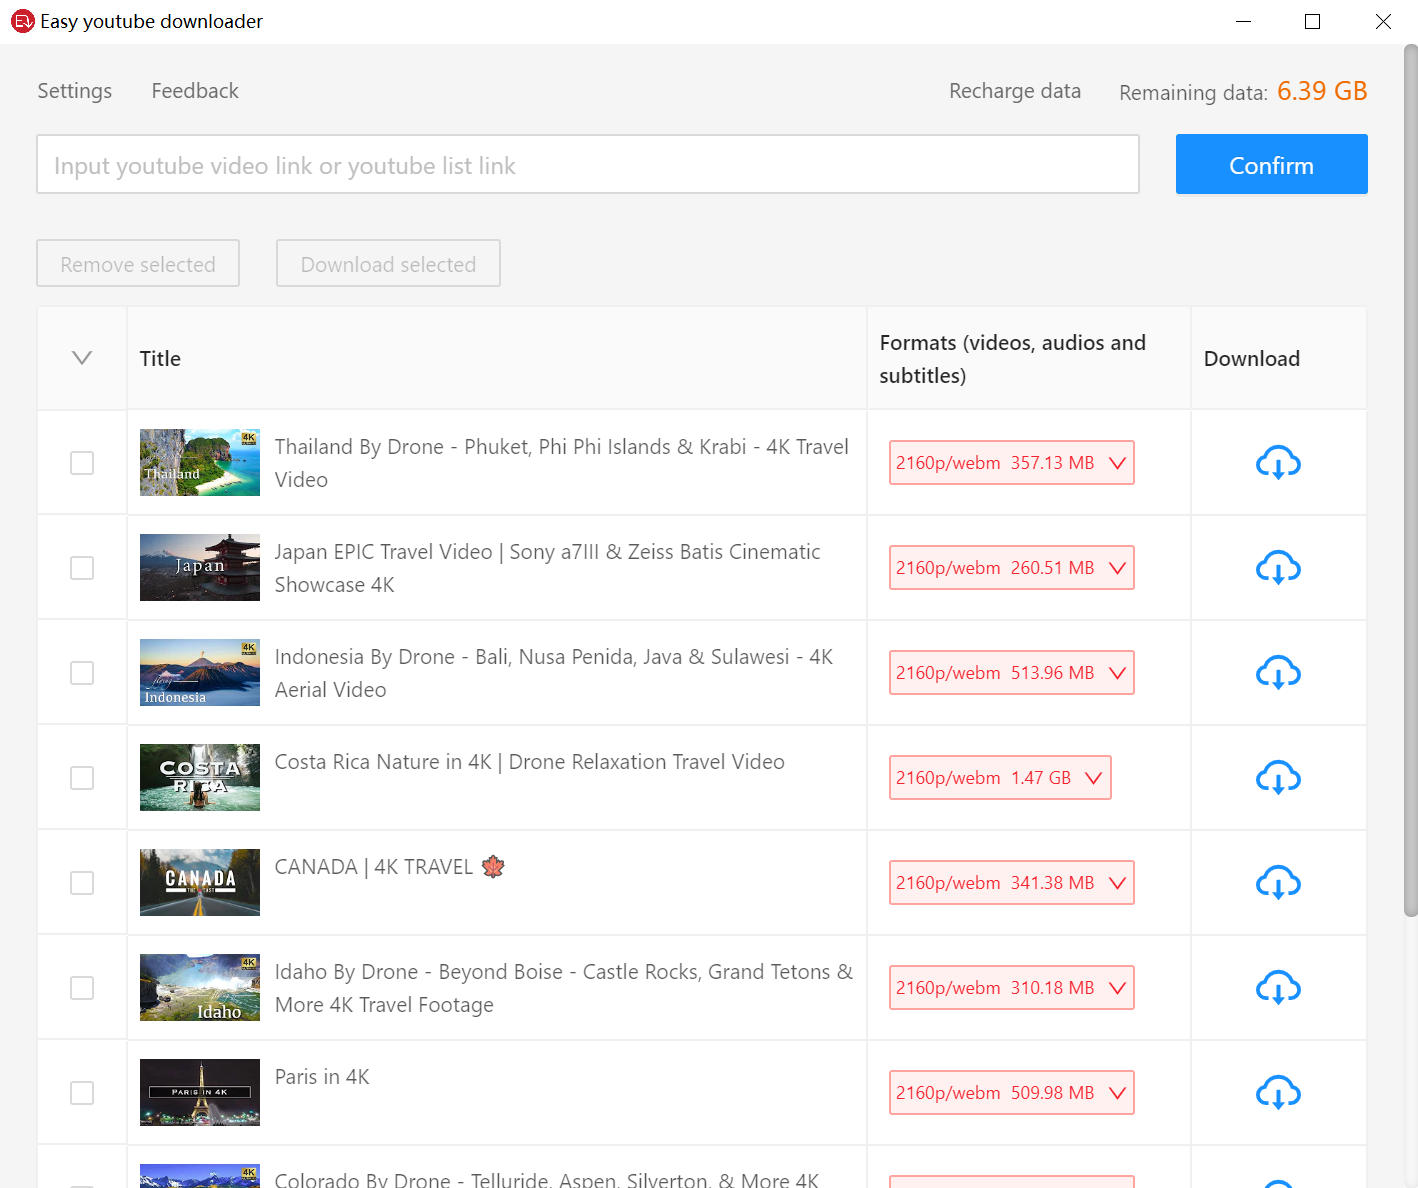
Task: Open the format dropdown for Japan EPIC Travel Video
Action: [x=1117, y=567]
